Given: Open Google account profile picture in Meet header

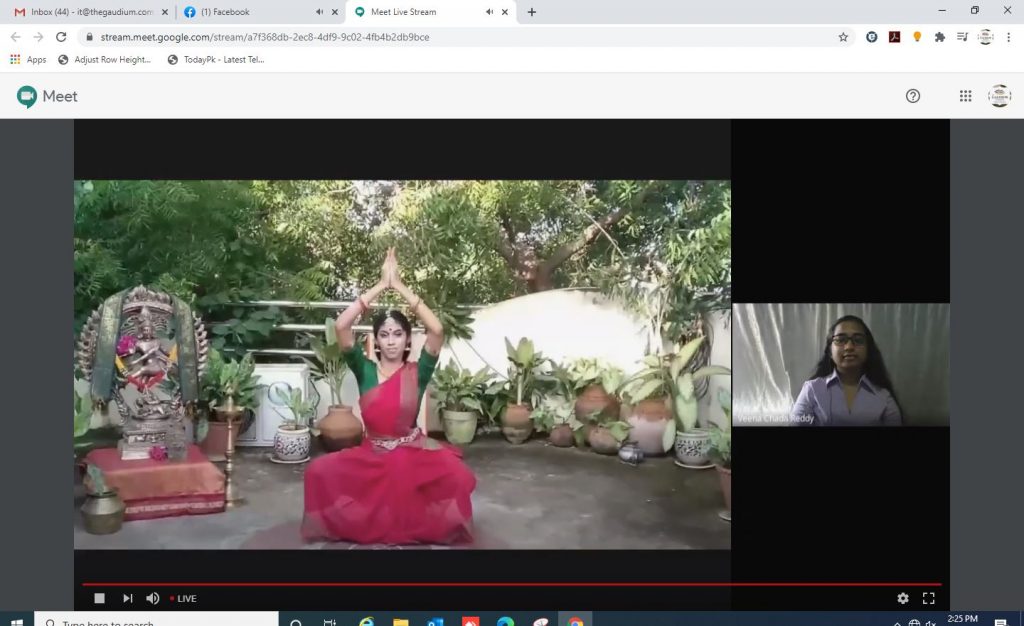Looking at the screenshot, I should [999, 96].
